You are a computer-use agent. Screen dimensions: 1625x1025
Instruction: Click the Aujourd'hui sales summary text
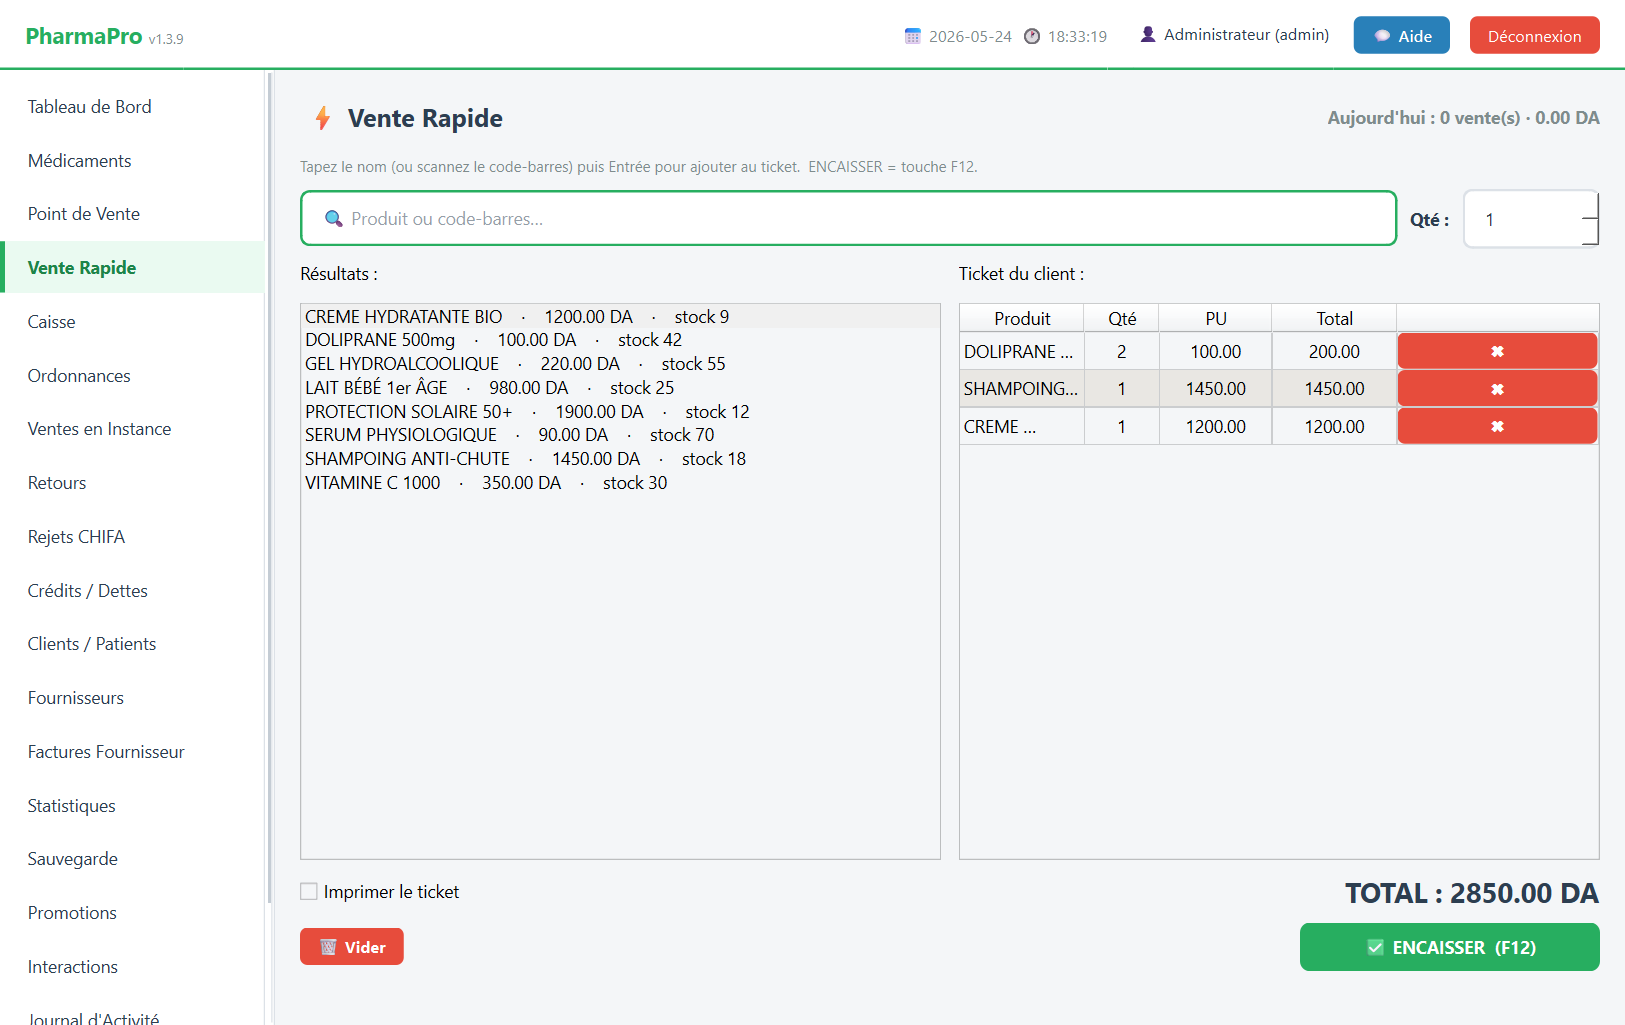[1463, 118]
